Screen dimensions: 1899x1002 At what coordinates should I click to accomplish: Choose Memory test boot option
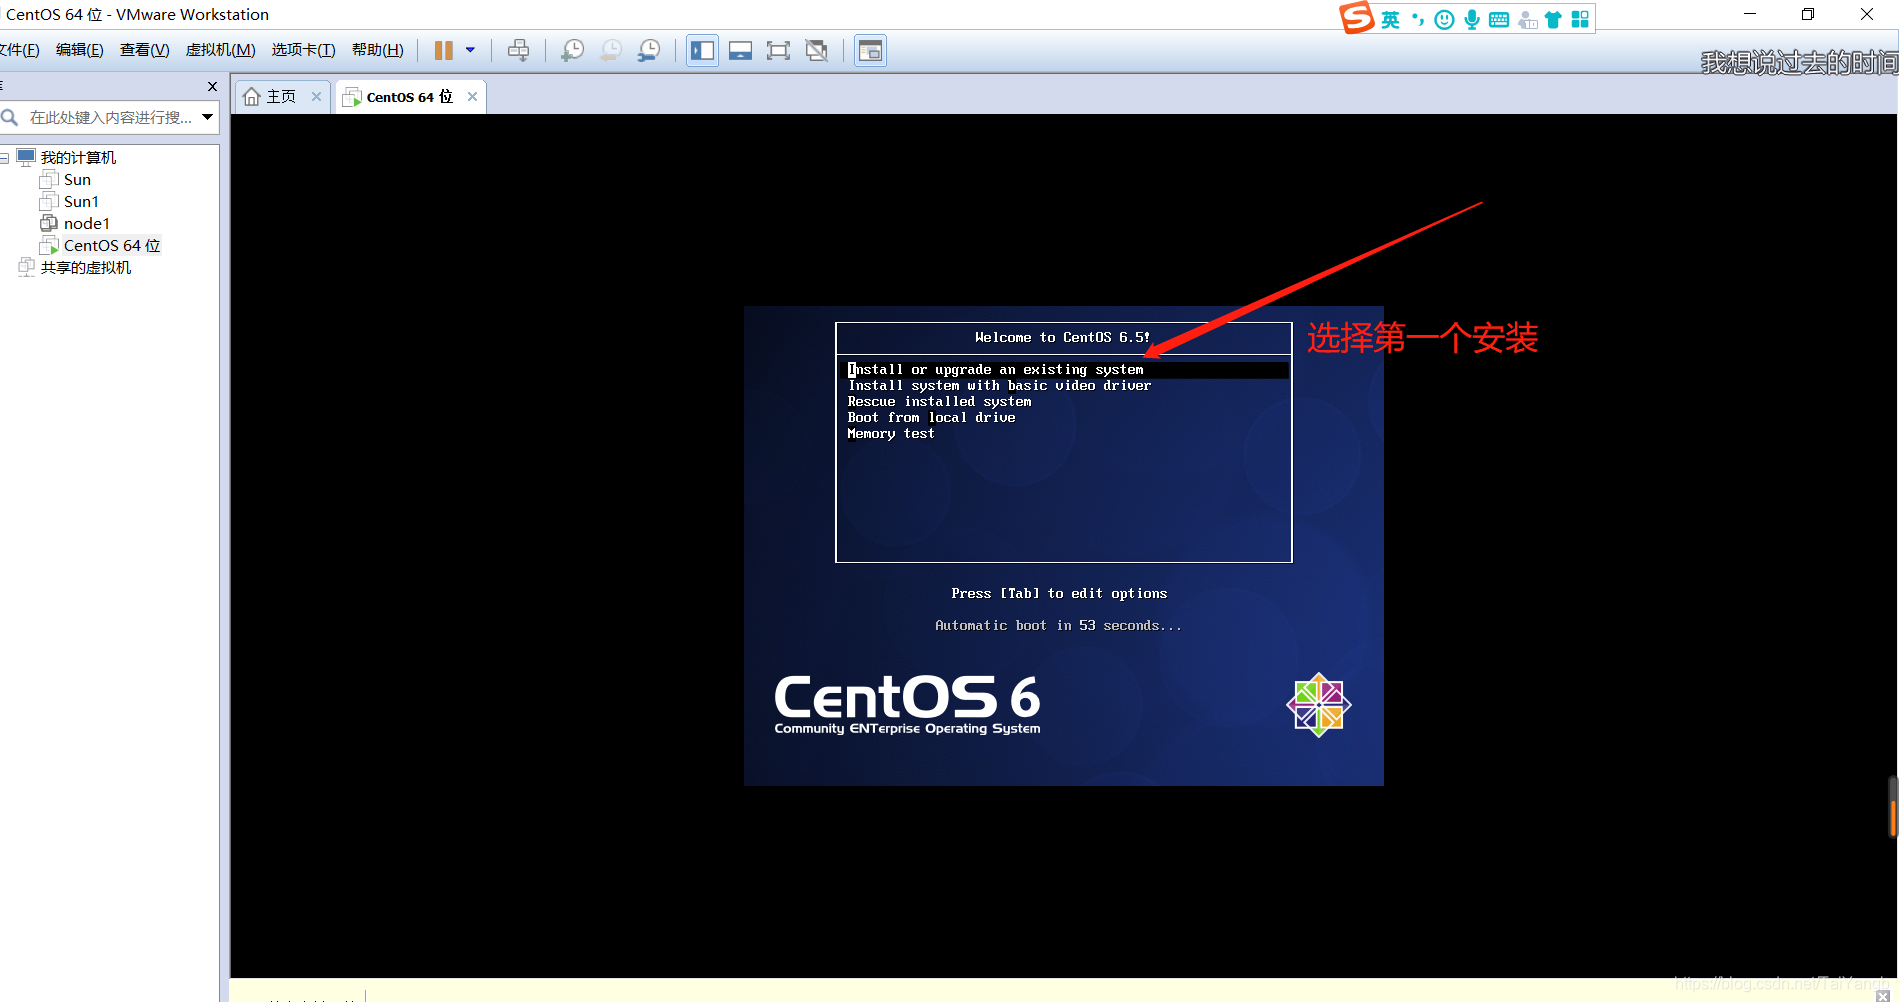point(890,434)
